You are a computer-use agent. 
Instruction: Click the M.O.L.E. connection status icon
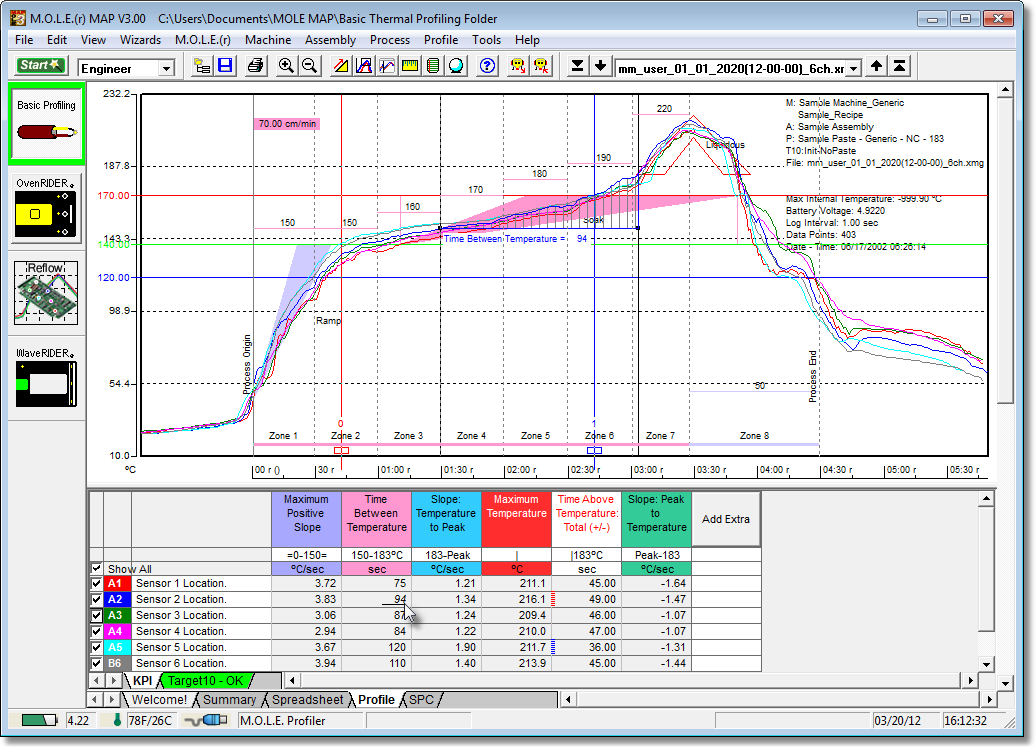[206, 720]
